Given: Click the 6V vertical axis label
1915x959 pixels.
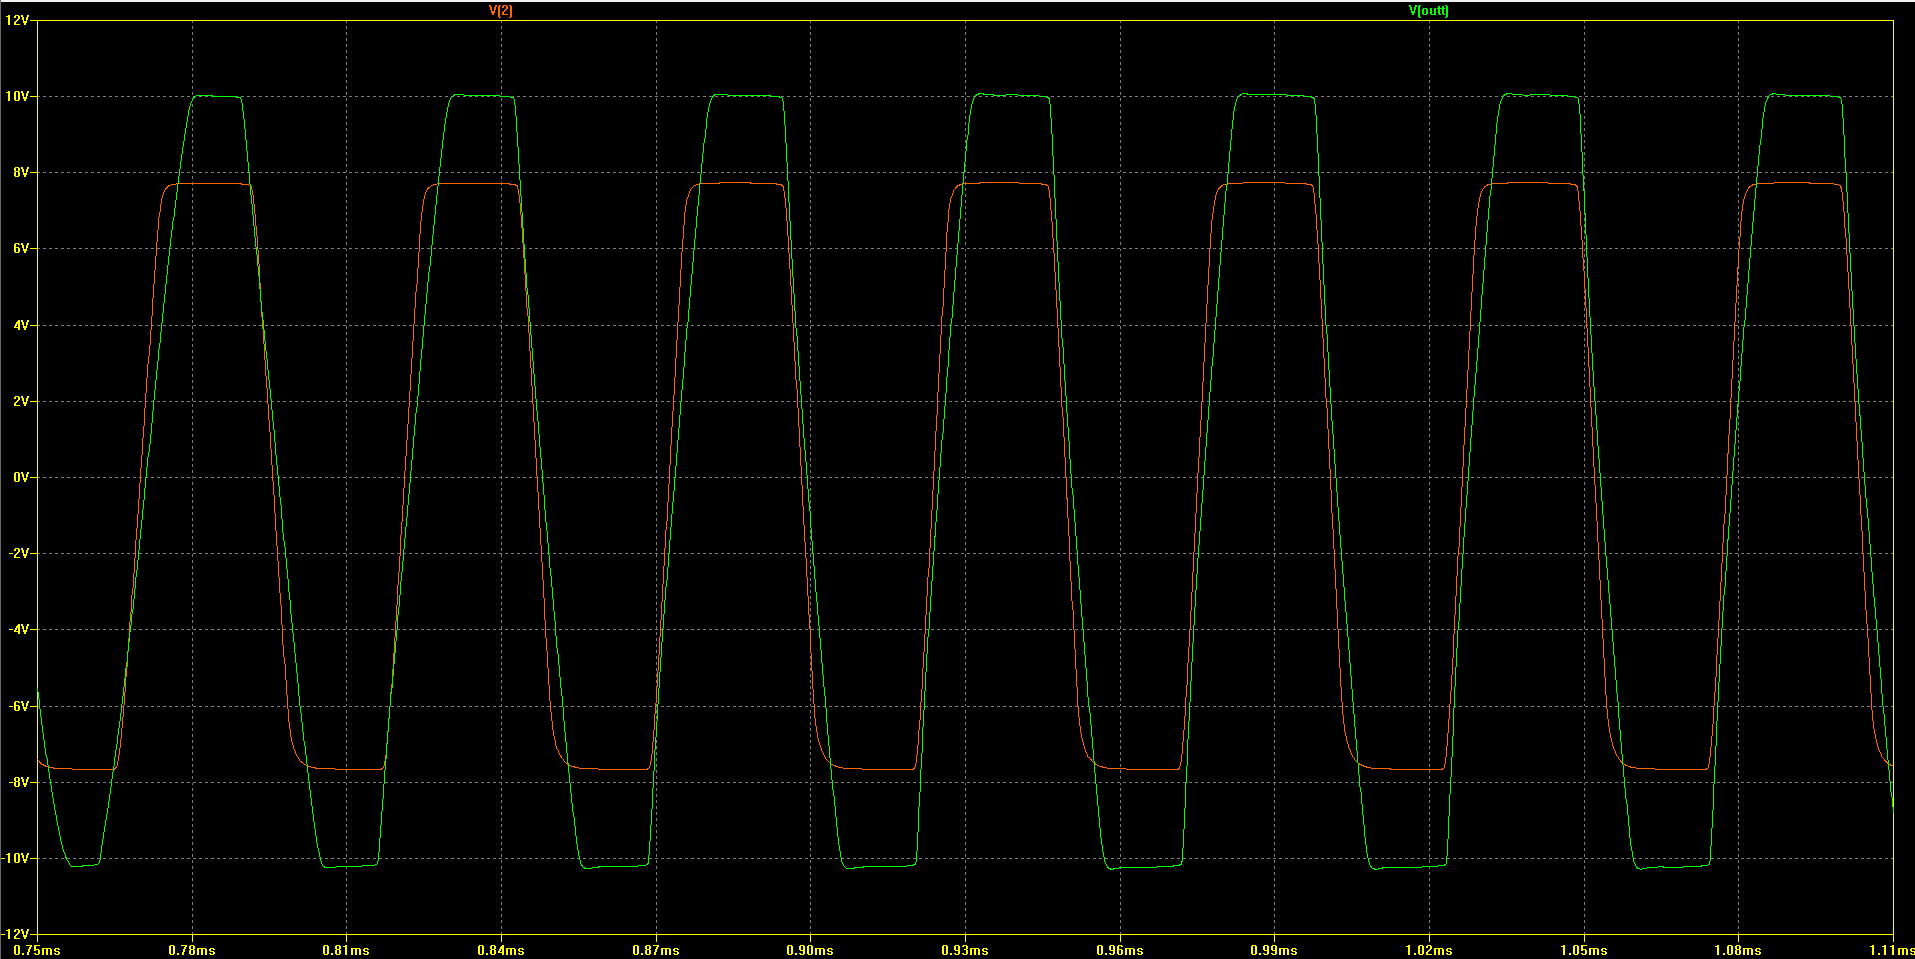Looking at the screenshot, I should click(21, 249).
